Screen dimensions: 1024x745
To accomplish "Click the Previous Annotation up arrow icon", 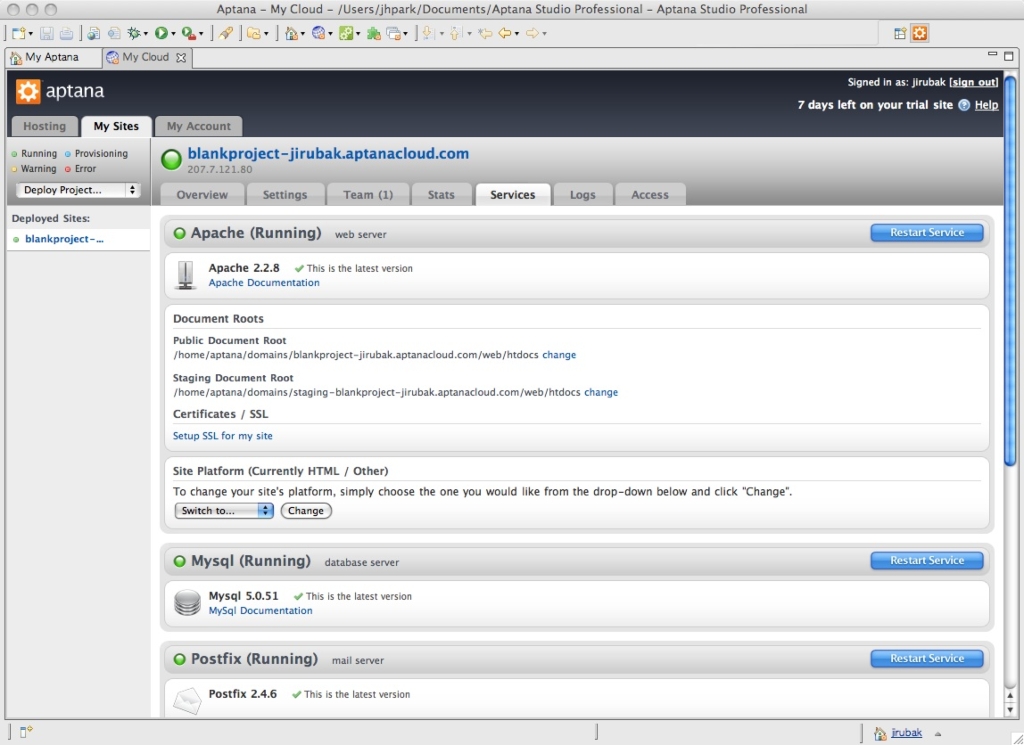I will click(x=456, y=33).
